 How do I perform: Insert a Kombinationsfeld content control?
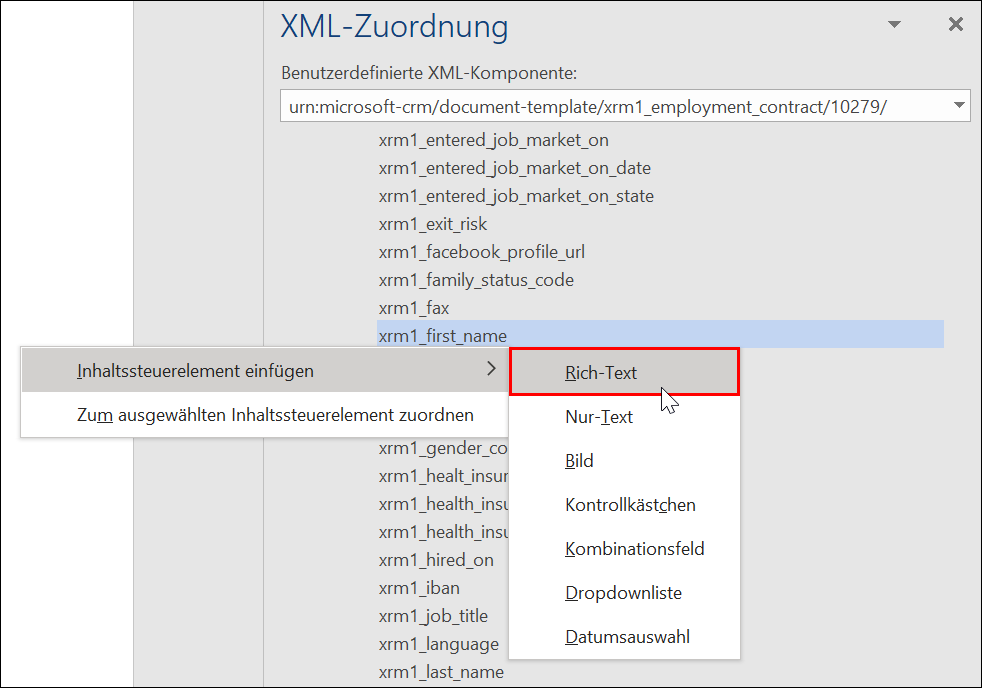tap(634, 549)
